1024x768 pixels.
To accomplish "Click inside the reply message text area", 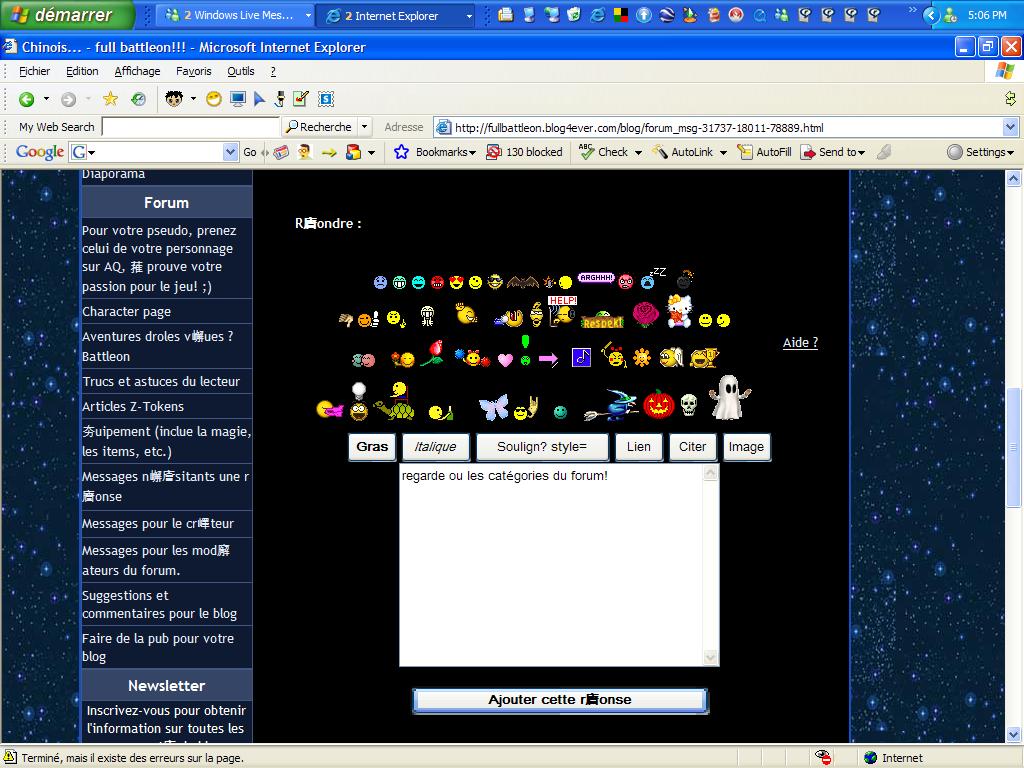I will click(550, 570).
